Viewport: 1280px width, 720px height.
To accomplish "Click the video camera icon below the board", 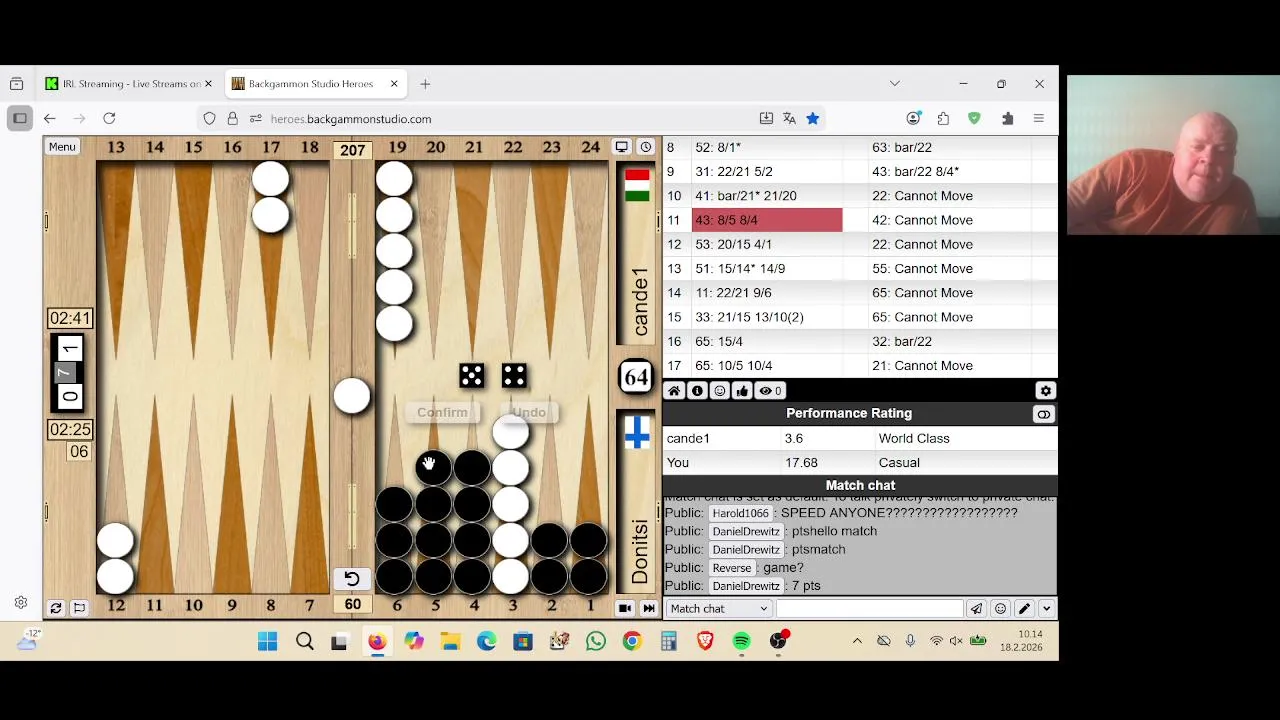I will click(x=624, y=608).
